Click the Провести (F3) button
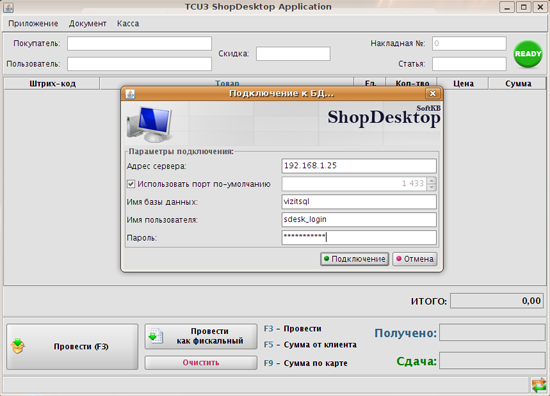550x396 pixels. pos(72,347)
